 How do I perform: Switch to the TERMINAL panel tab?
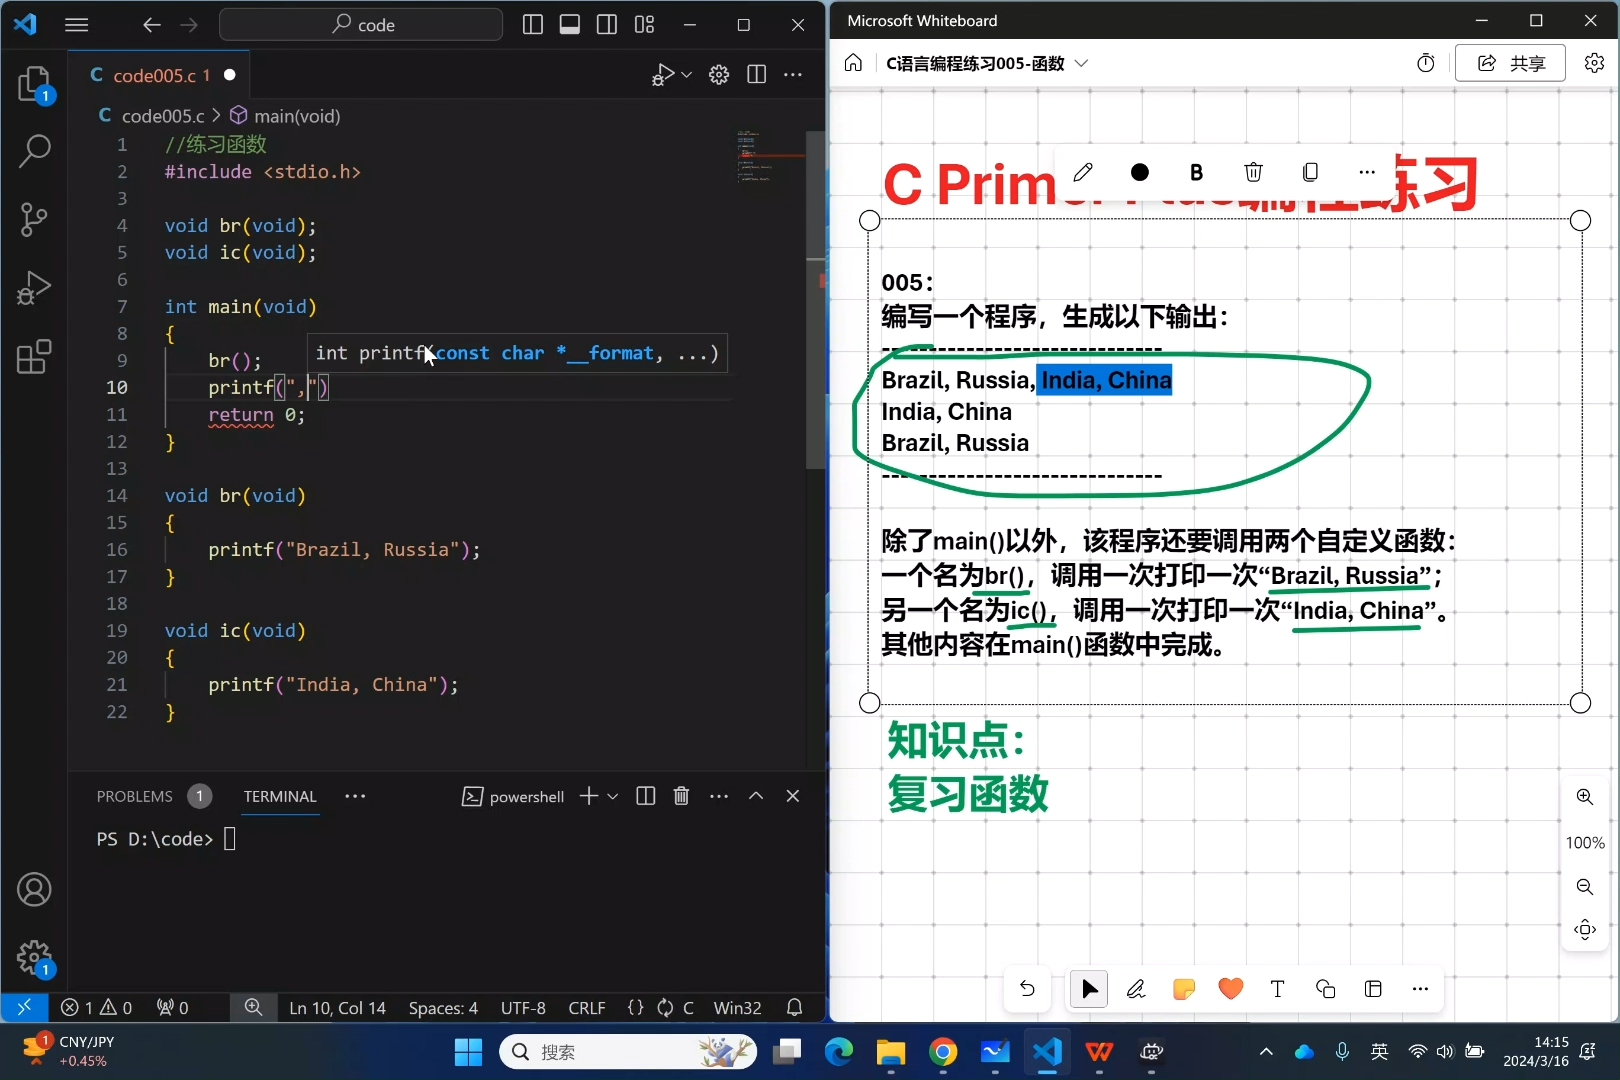280,796
